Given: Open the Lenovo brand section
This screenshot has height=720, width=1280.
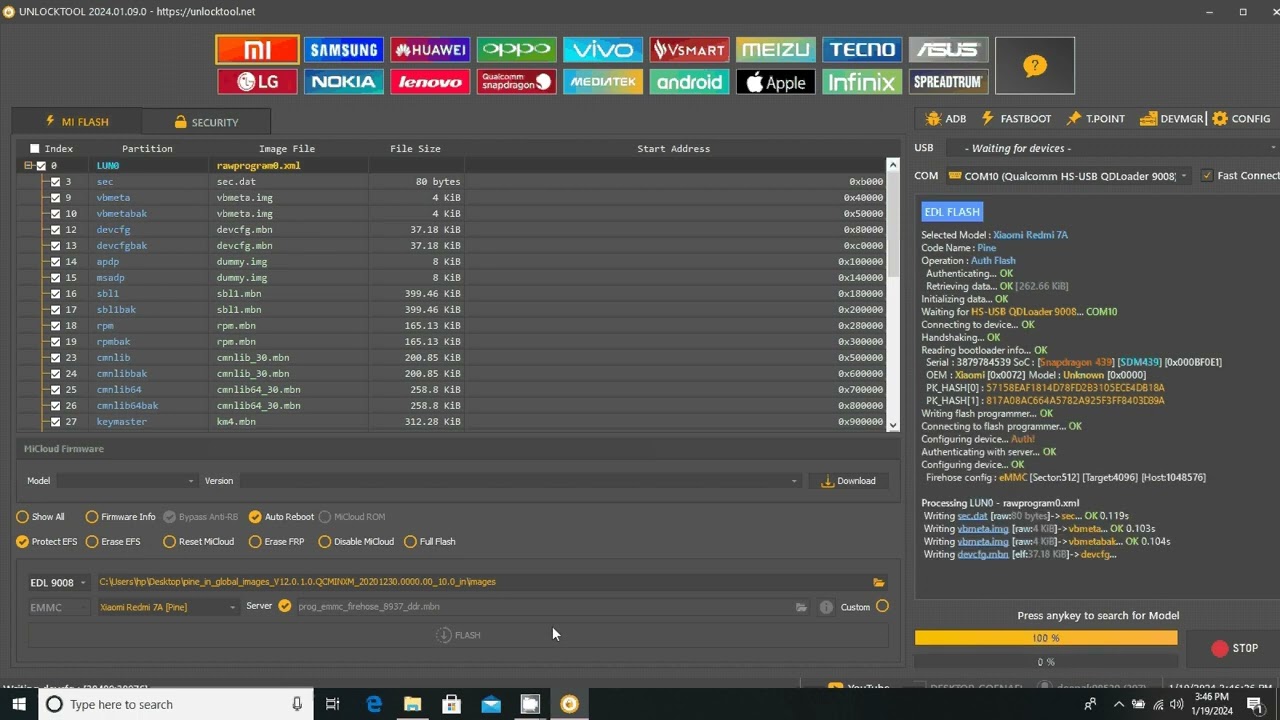Looking at the screenshot, I should point(430,82).
